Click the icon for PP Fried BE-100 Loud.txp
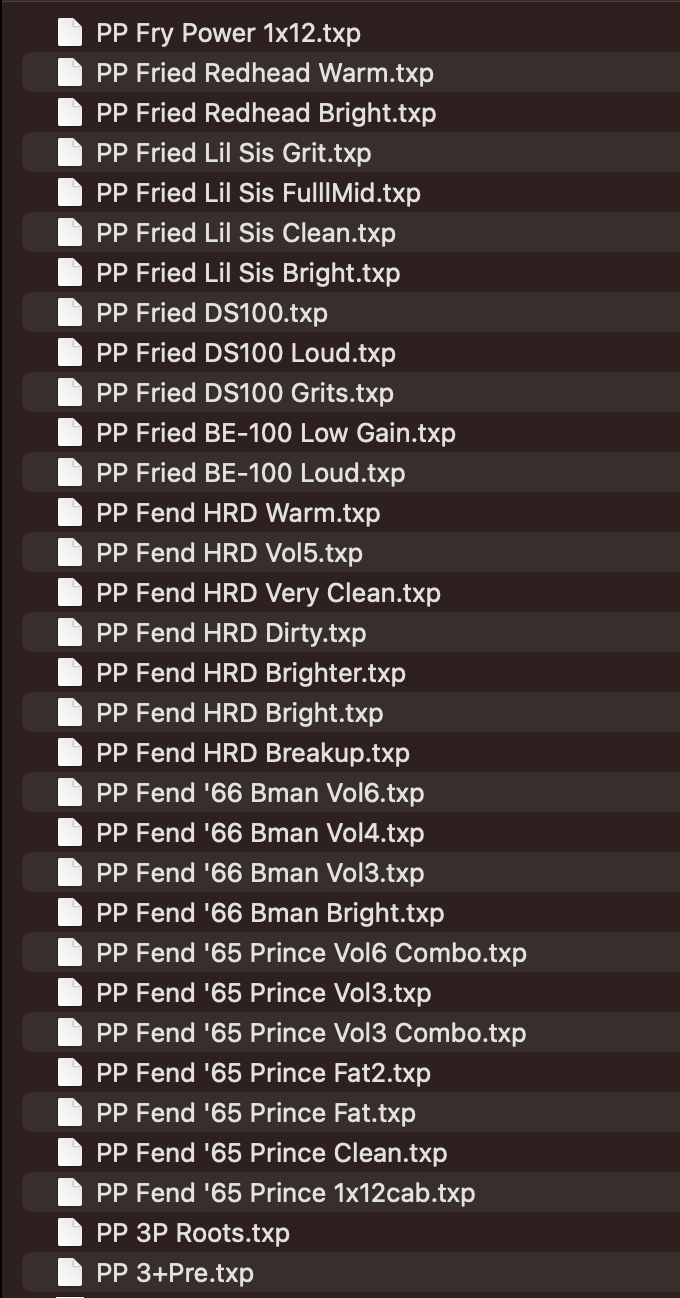 coord(69,473)
